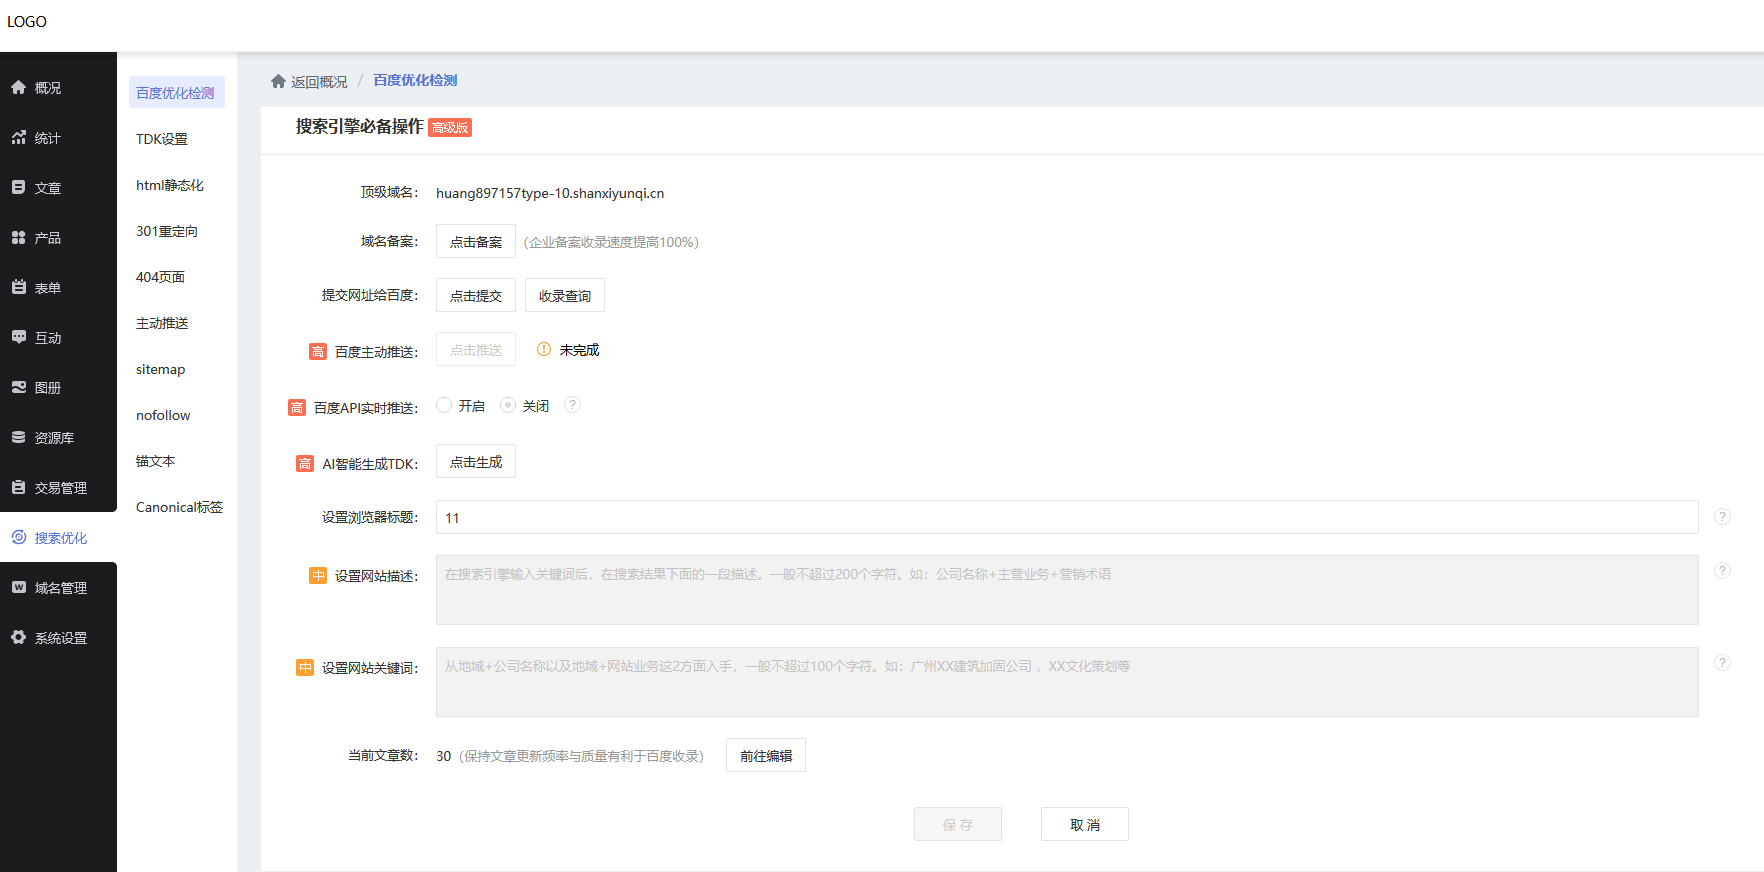This screenshot has width=1764, height=872.
Task: Click the 前往编辑 button
Action: (x=766, y=756)
